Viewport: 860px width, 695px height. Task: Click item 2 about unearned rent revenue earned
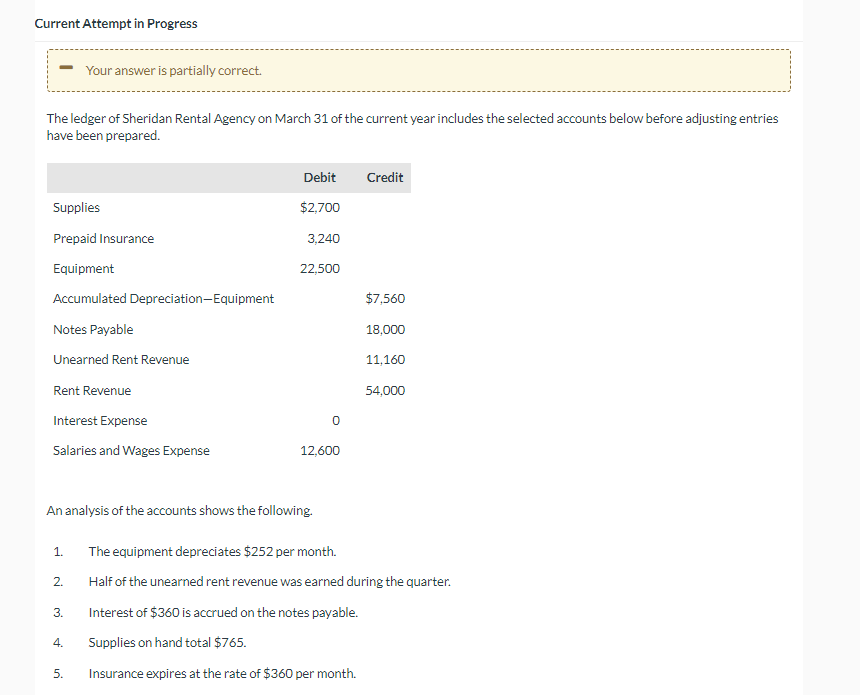[270, 582]
